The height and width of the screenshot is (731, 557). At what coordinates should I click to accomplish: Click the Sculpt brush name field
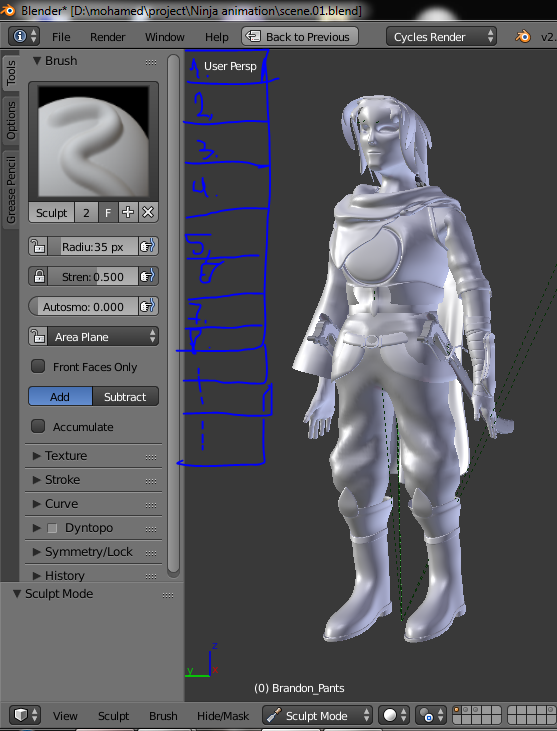(51, 213)
